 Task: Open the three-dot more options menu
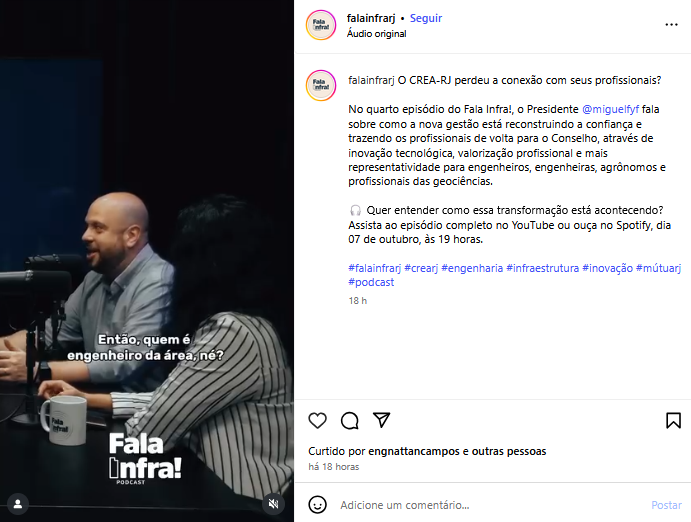(x=671, y=25)
